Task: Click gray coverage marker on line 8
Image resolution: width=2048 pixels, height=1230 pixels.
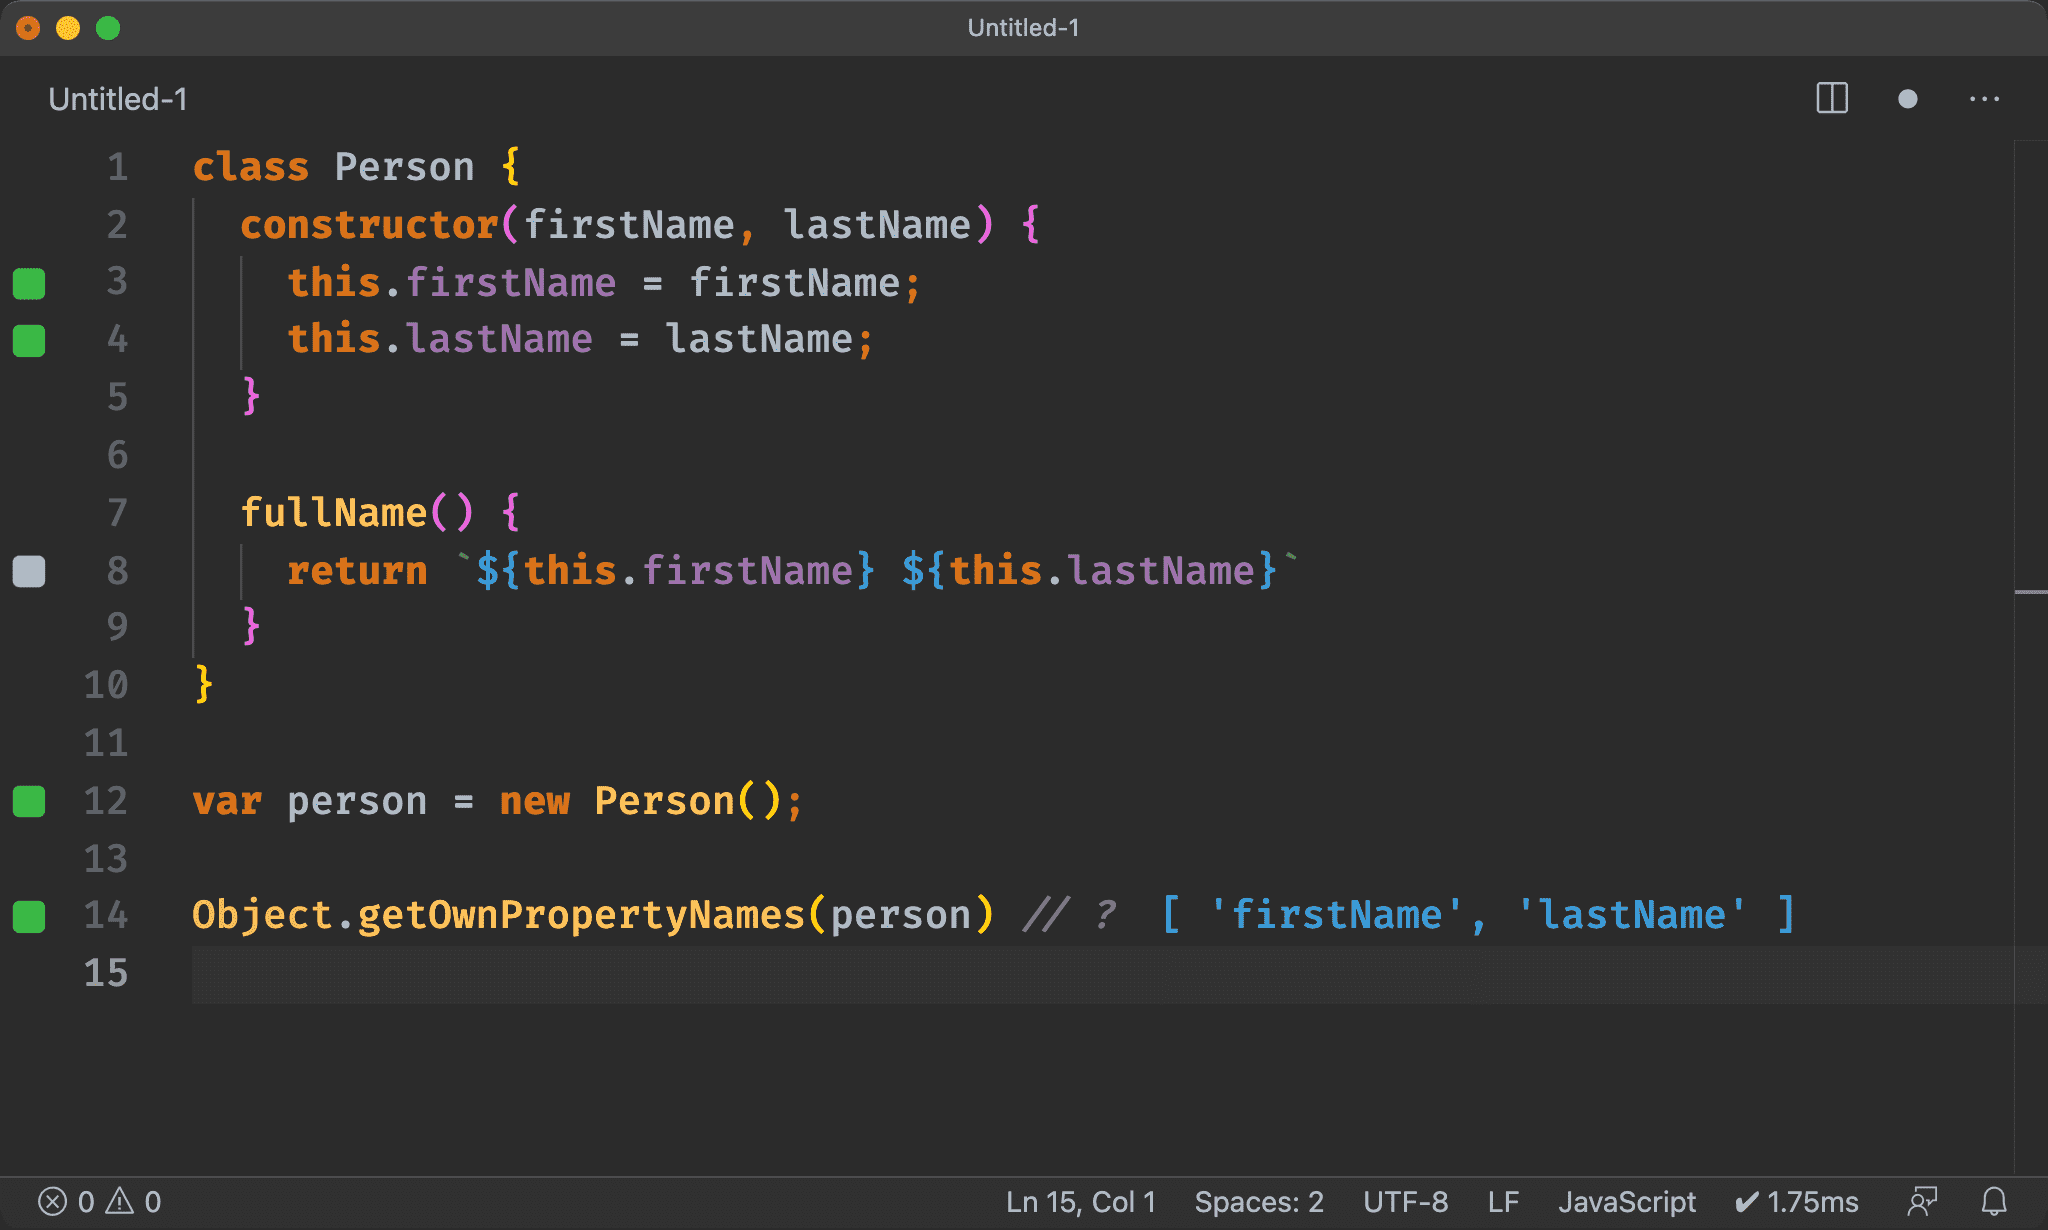Action: [29, 571]
